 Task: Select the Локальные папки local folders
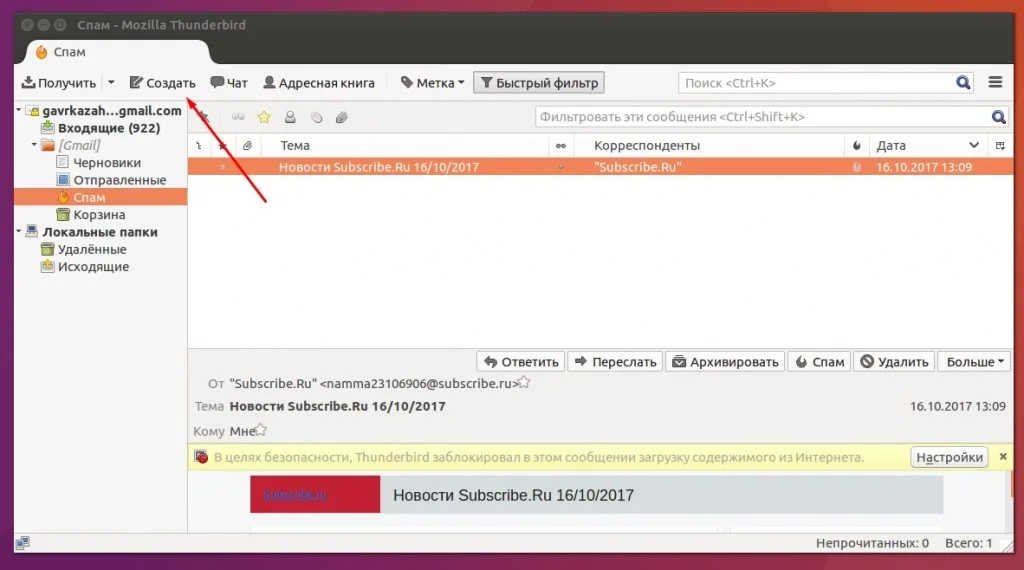coord(99,232)
